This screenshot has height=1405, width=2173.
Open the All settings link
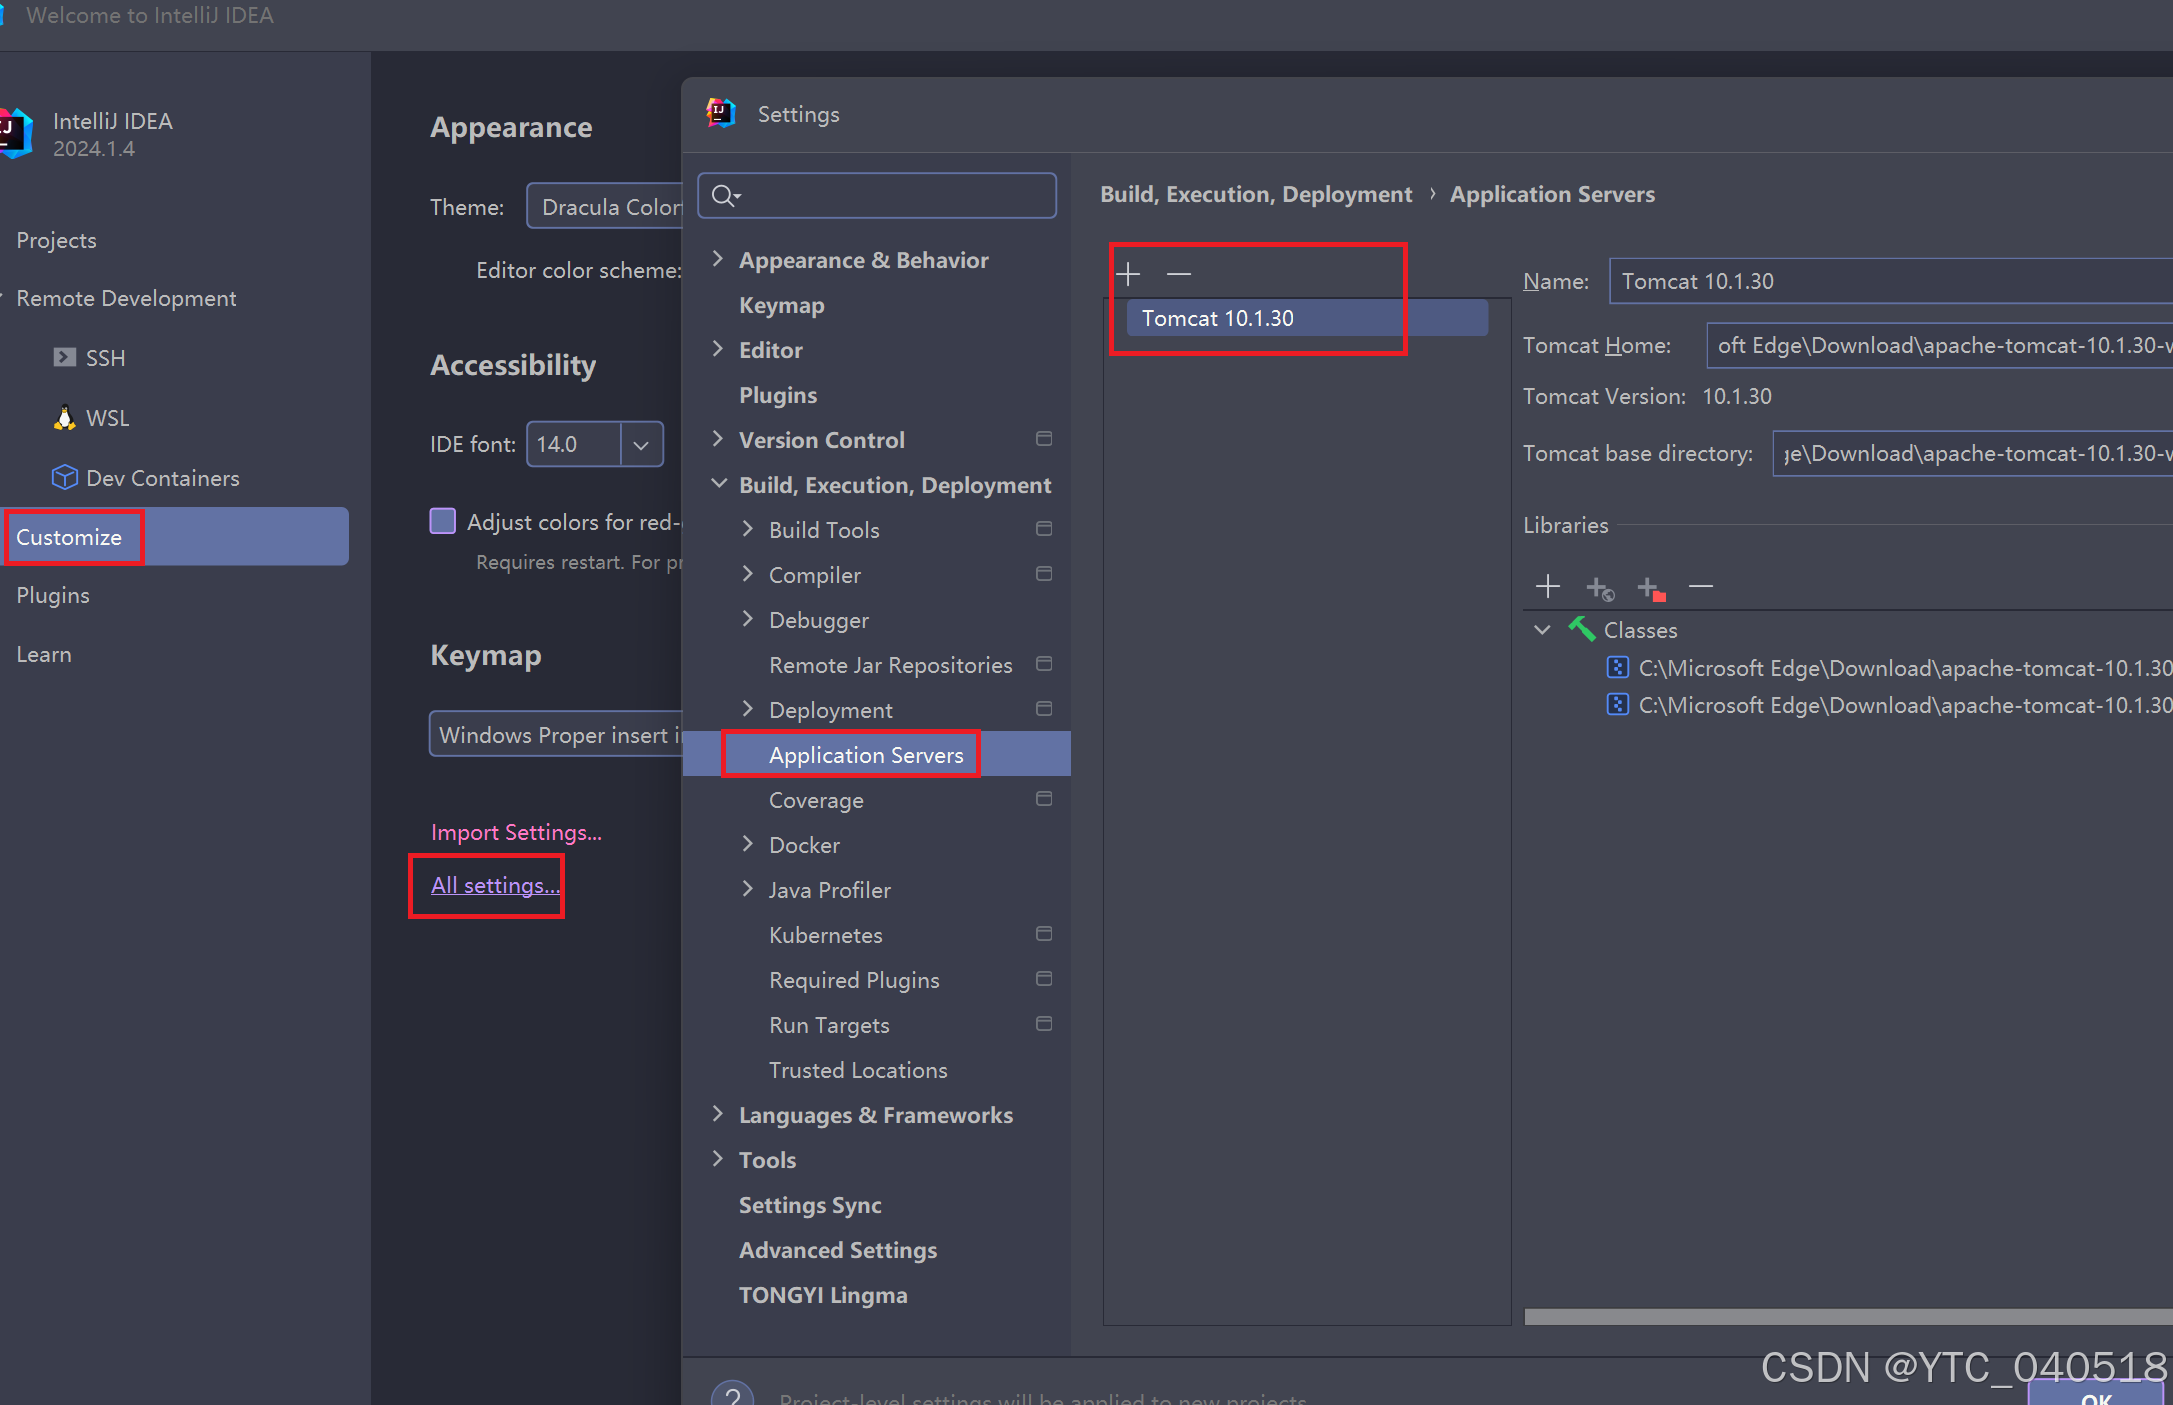click(495, 885)
